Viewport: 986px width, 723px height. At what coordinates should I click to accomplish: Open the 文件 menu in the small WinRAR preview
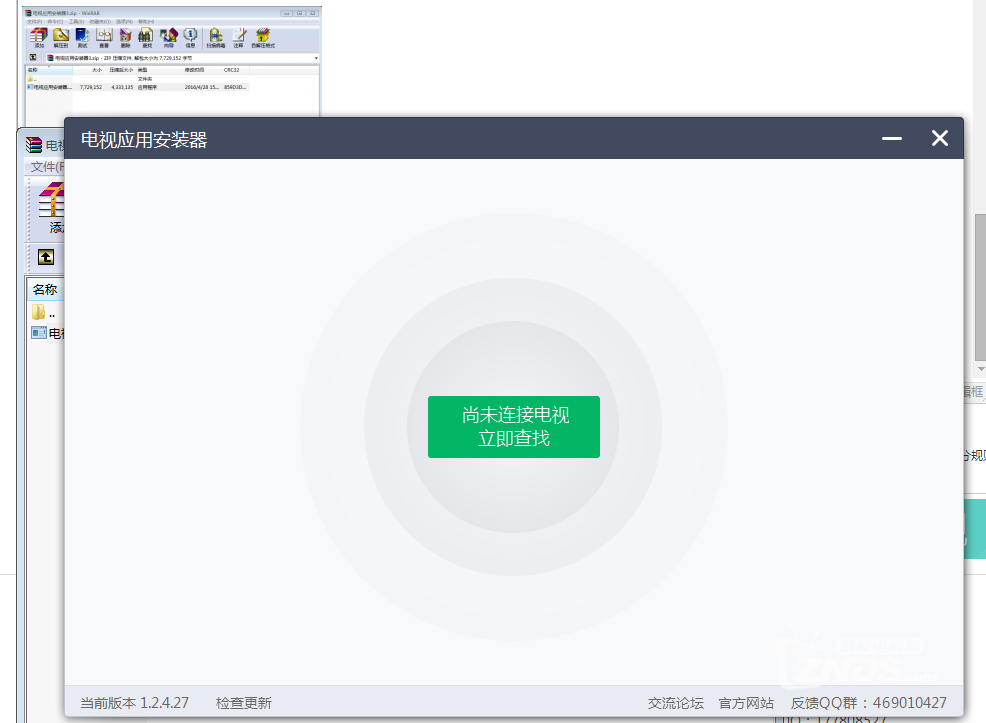[34, 21]
